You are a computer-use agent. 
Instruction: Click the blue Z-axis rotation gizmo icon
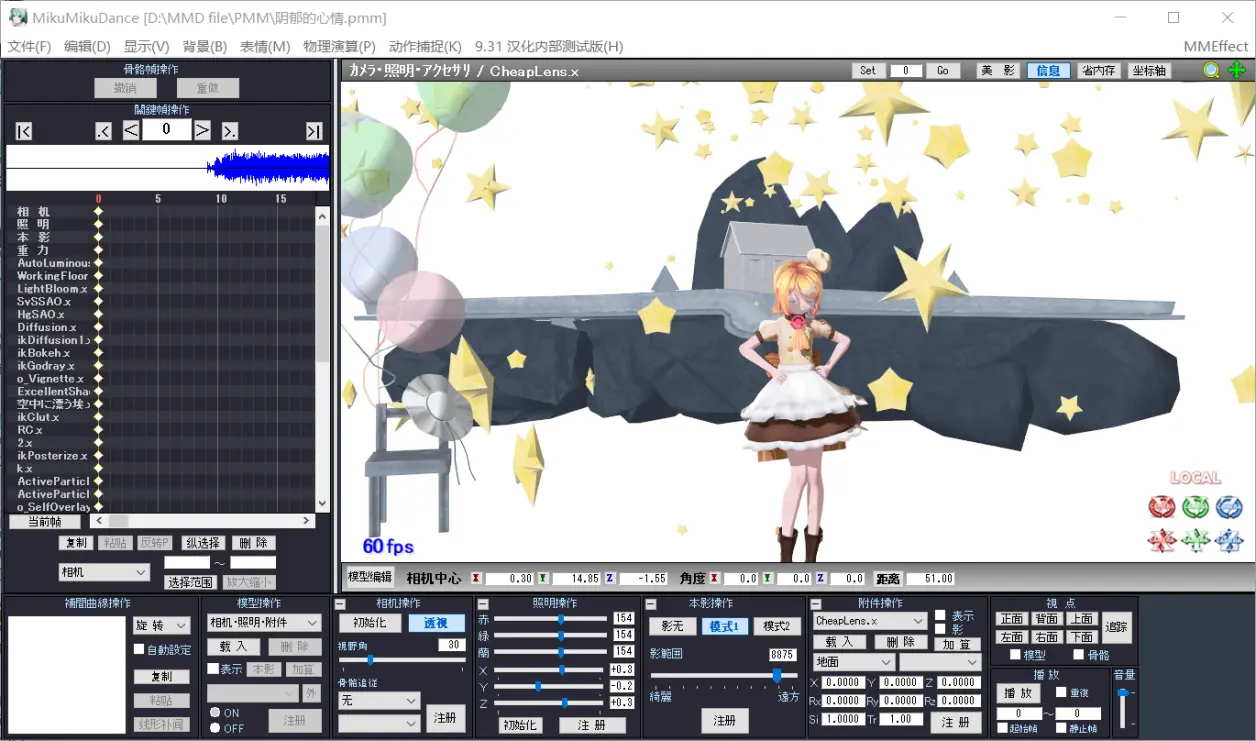pos(1229,507)
